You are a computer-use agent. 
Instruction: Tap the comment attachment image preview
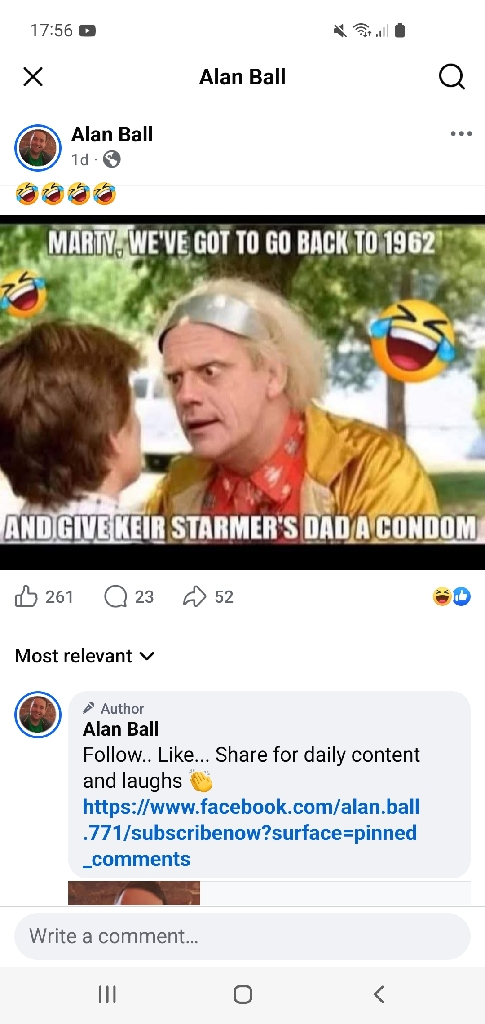(x=134, y=893)
